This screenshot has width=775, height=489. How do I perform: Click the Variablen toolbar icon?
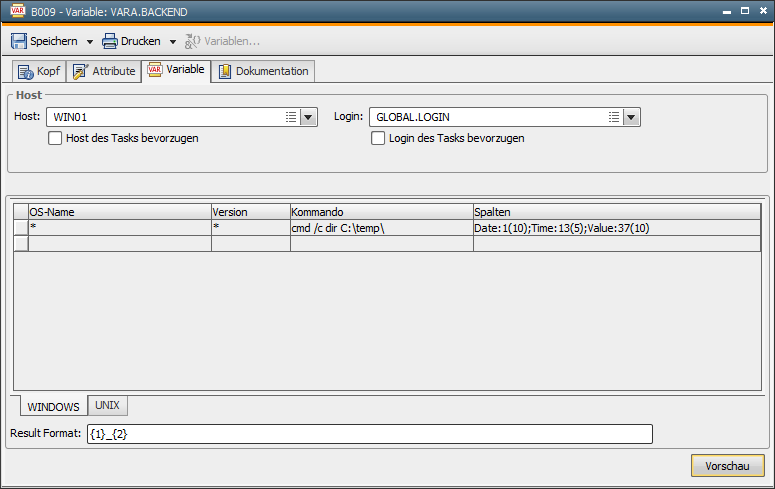click(x=193, y=42)
